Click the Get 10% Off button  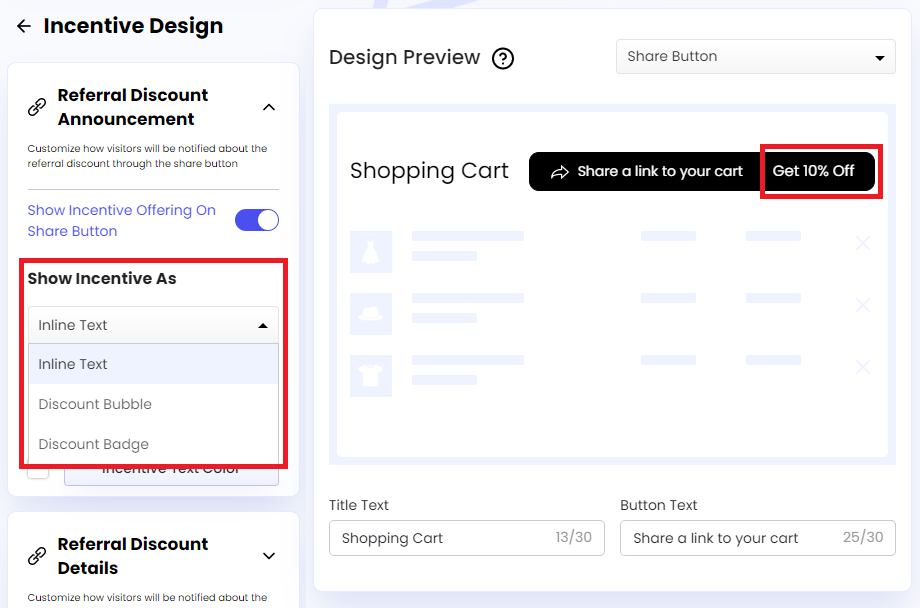click(818, 171)
